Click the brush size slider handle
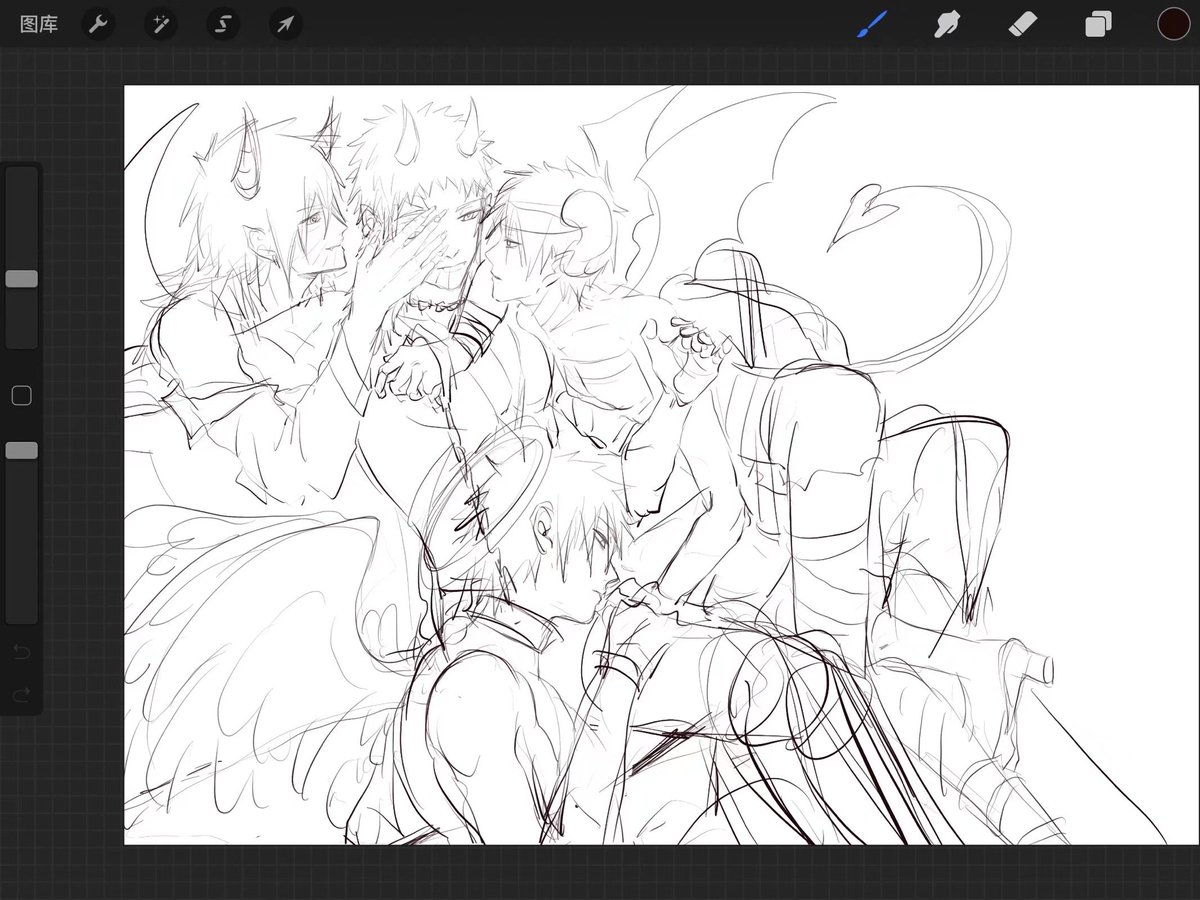Screen dimensions: 1200x900 (22, 279)
